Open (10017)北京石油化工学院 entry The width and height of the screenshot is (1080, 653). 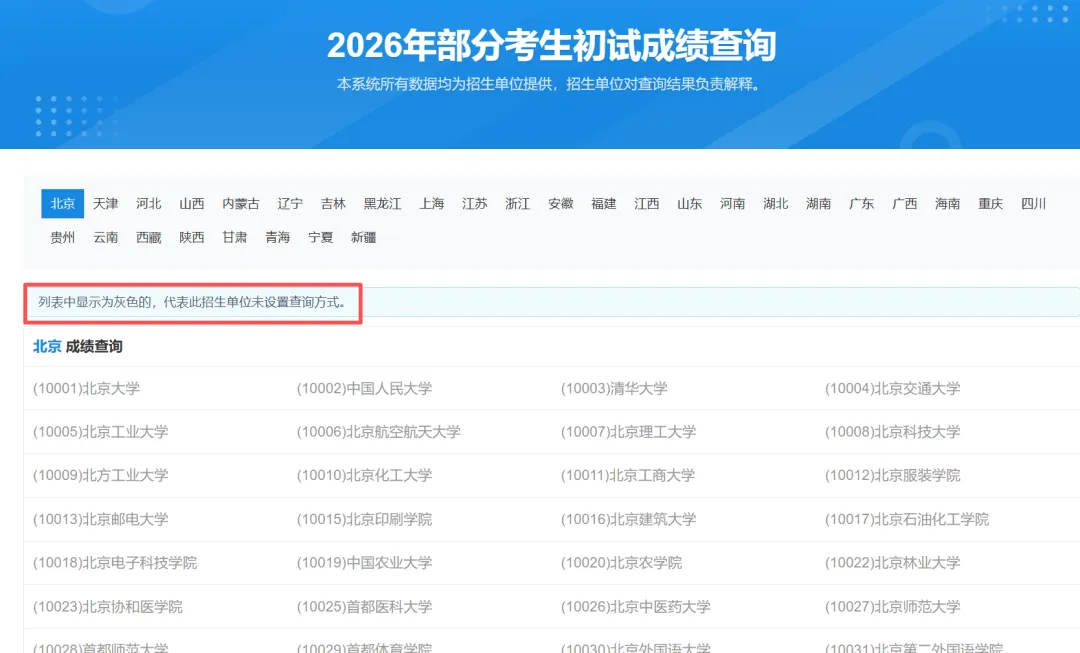click(907, 519)
